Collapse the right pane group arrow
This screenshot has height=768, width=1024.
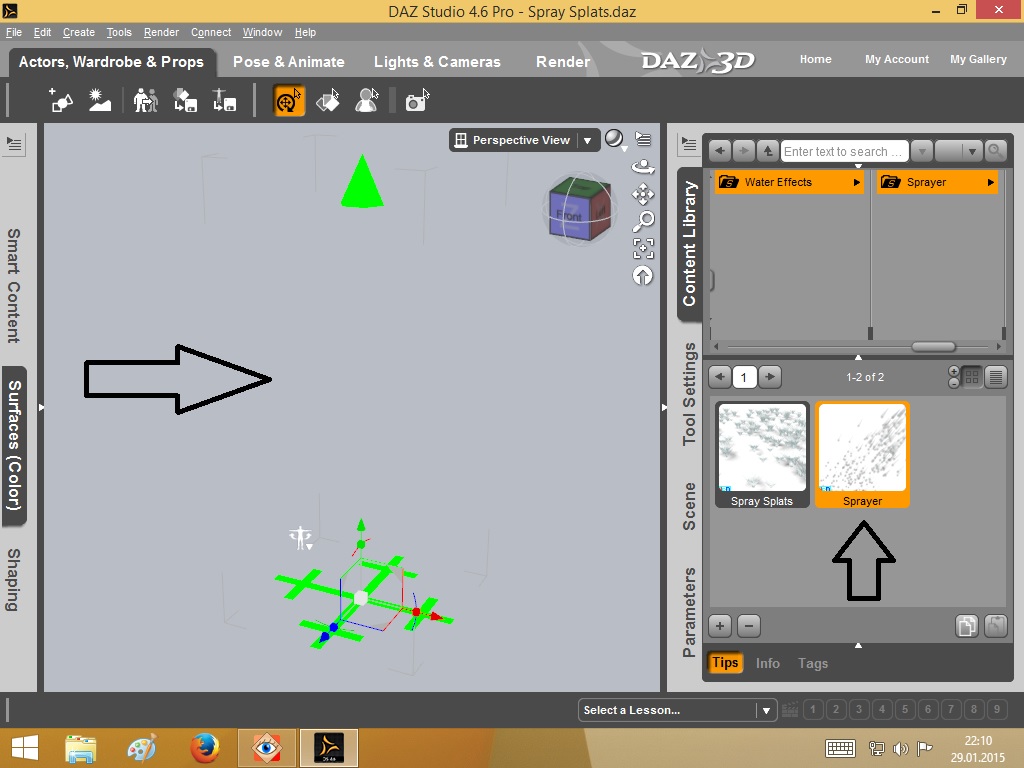pos(664,408)
